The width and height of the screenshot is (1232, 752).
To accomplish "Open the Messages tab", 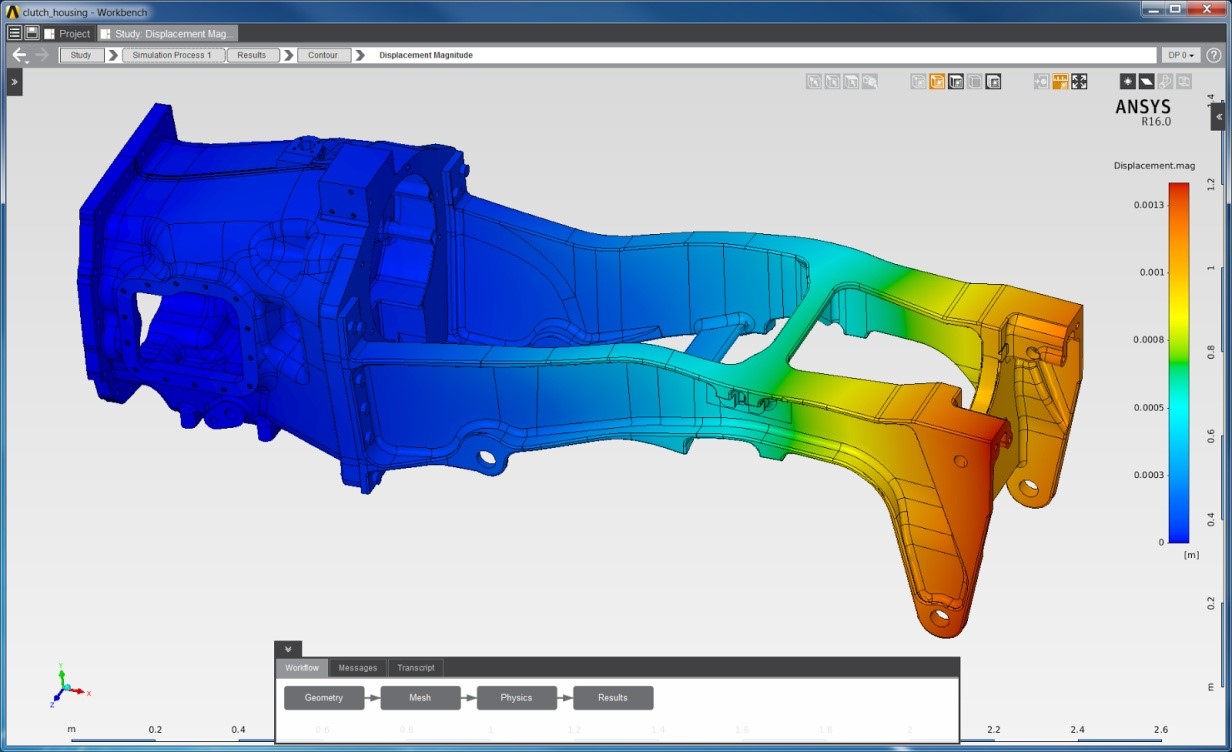I will (358, 668).
